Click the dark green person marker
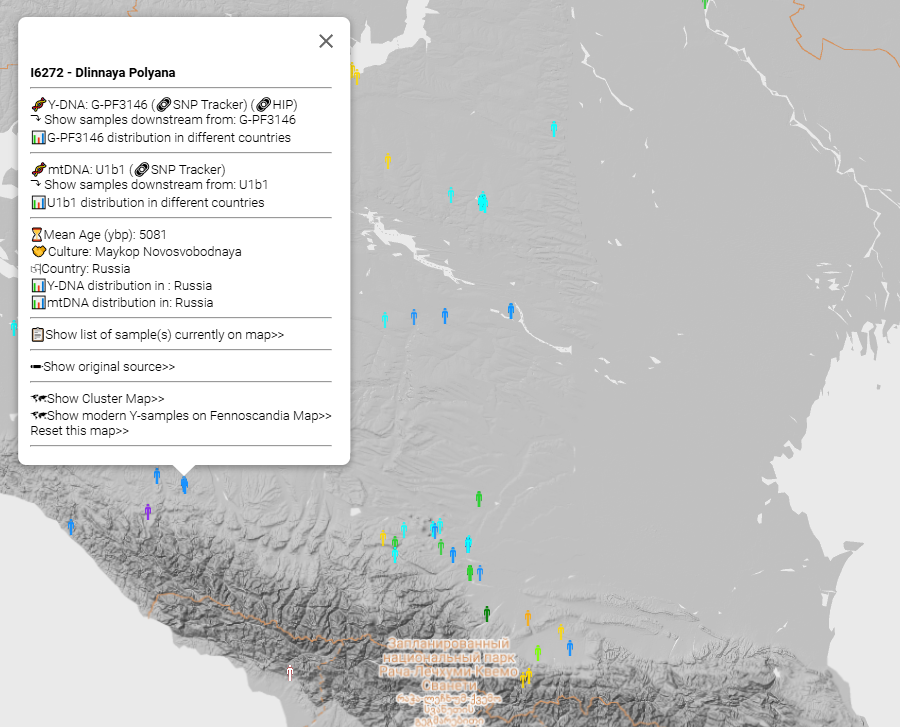Screen dimensions: 900x727 487,613
